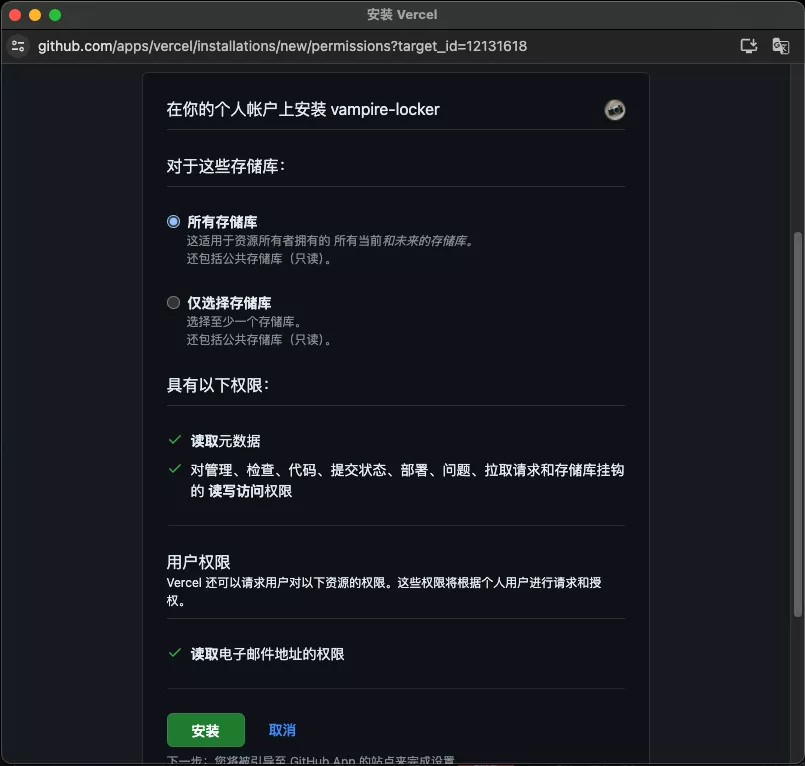
Task: Click the red close window button
Action: (15, 15)
